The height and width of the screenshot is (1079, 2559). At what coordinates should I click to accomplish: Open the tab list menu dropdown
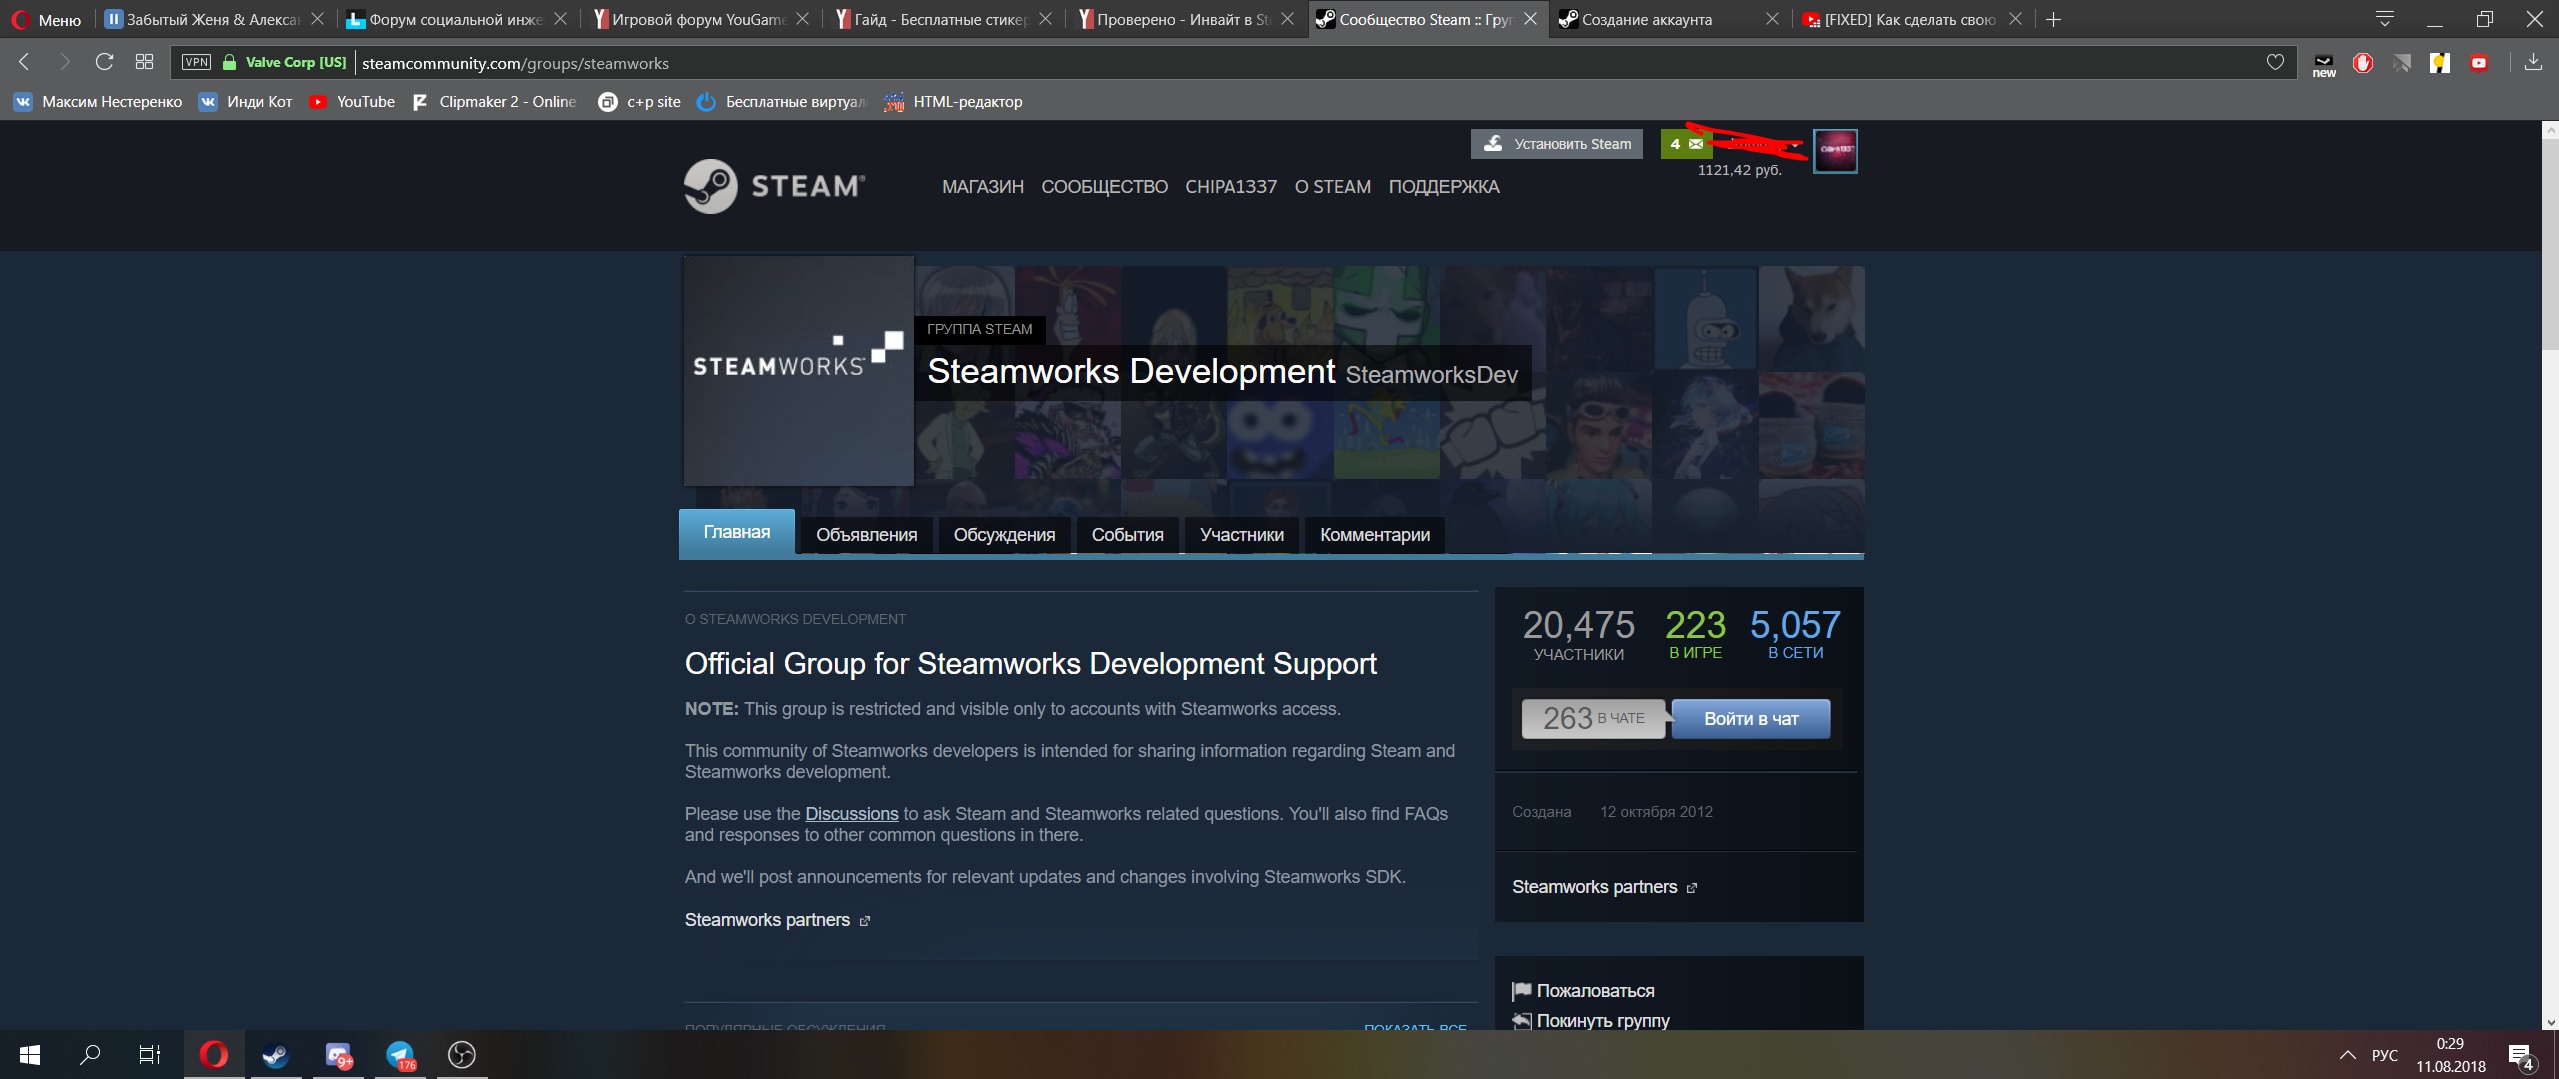point(2384,19)
